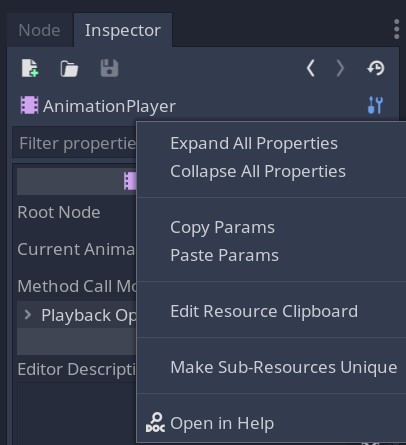This screenshot has width=406, height=445.
Task: Click the floppy disk save resource icon
Action: pyautogui.click(x=109, y=68)
